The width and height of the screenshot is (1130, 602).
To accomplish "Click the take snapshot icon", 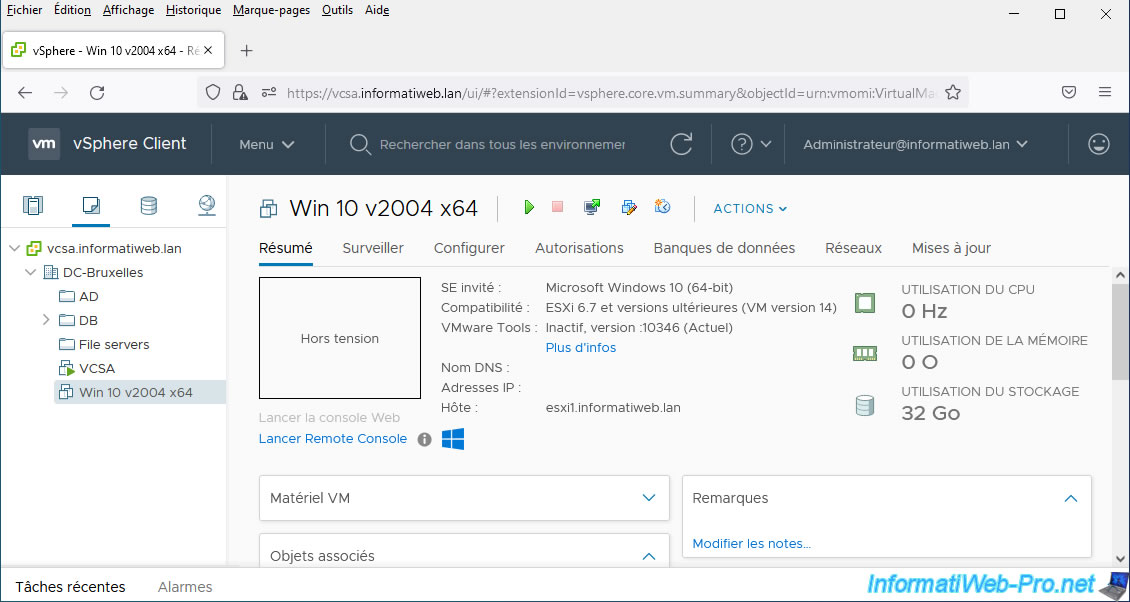I will click(662, 207).
